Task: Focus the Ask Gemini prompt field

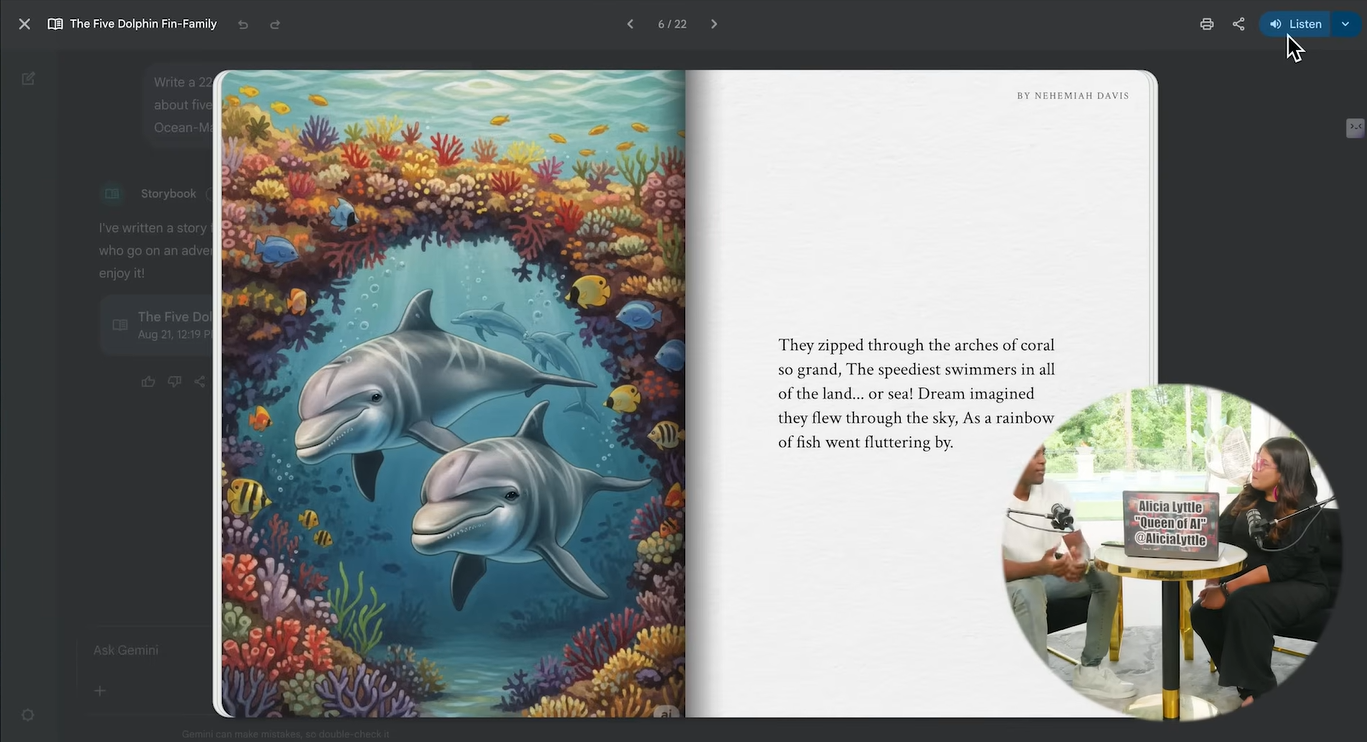Action: (x=140, y=650)
